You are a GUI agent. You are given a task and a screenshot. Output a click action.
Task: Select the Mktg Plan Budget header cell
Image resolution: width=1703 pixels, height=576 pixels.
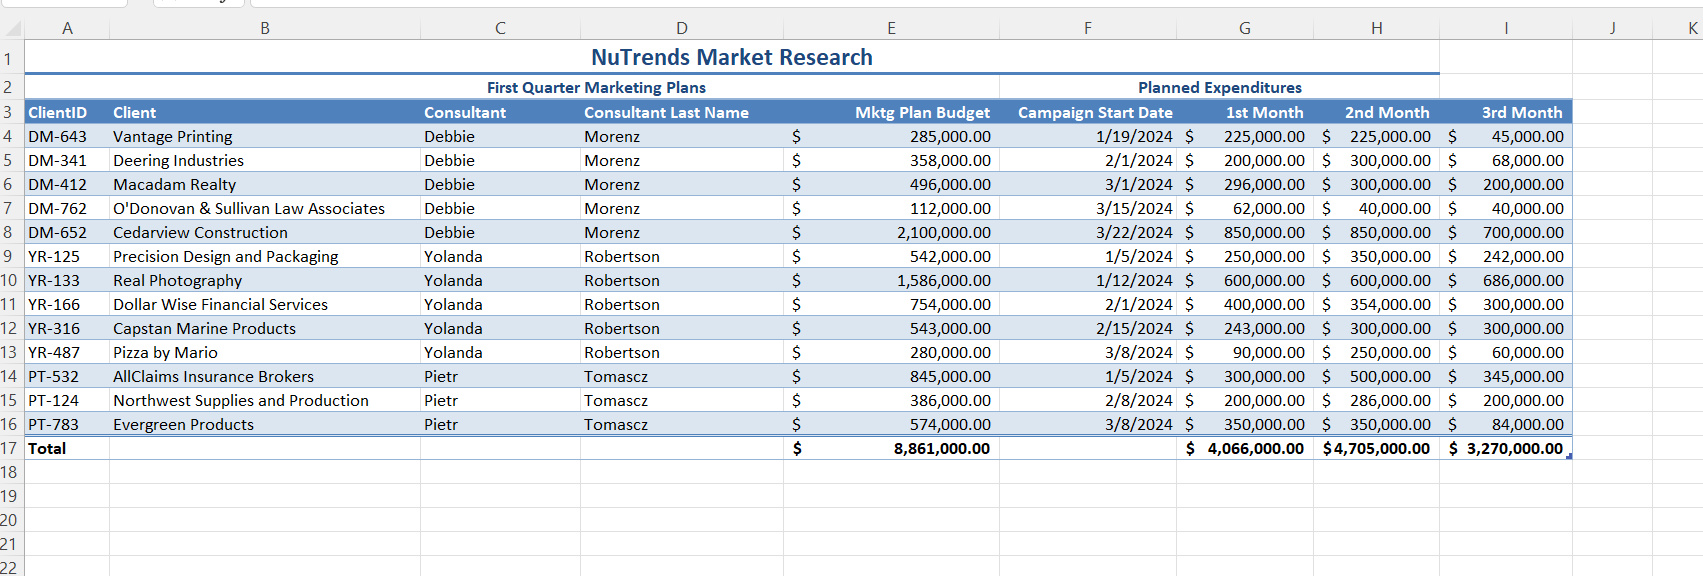coord(921,112)
